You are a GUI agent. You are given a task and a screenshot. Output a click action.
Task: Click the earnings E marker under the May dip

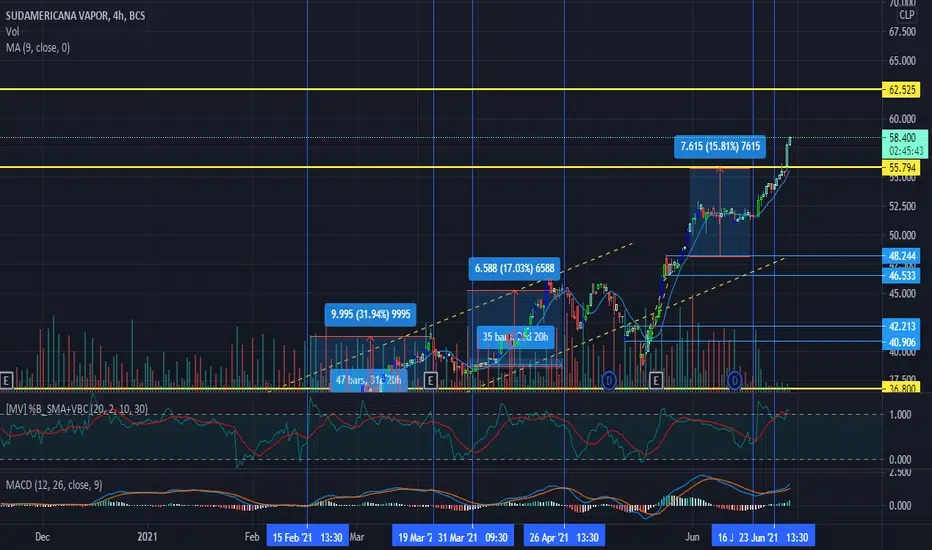tap(656, 380)
